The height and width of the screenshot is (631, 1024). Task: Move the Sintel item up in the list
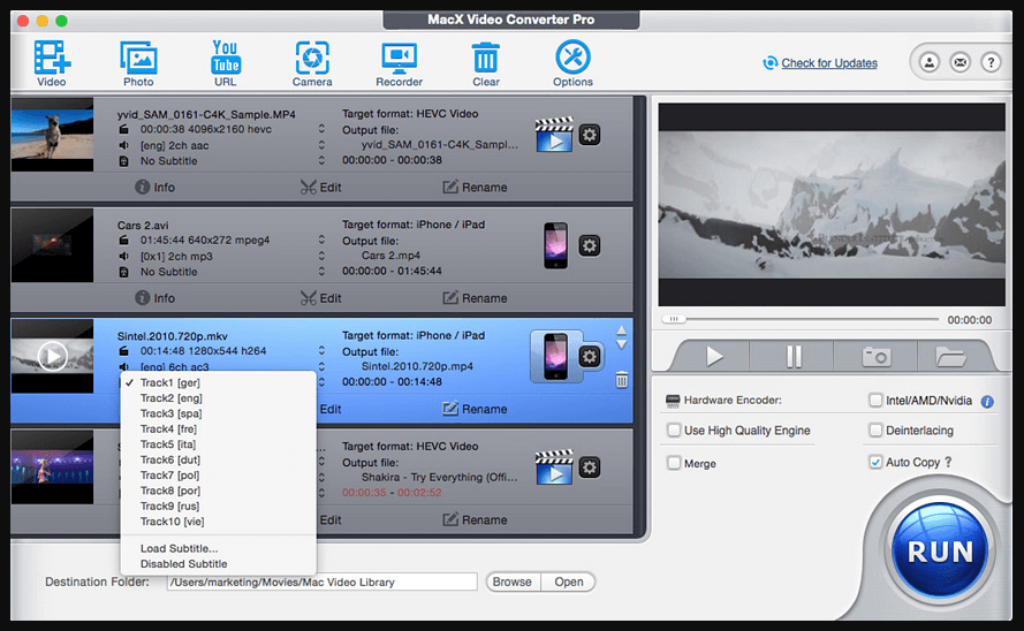pyautogui.click(x=622, y=331)
